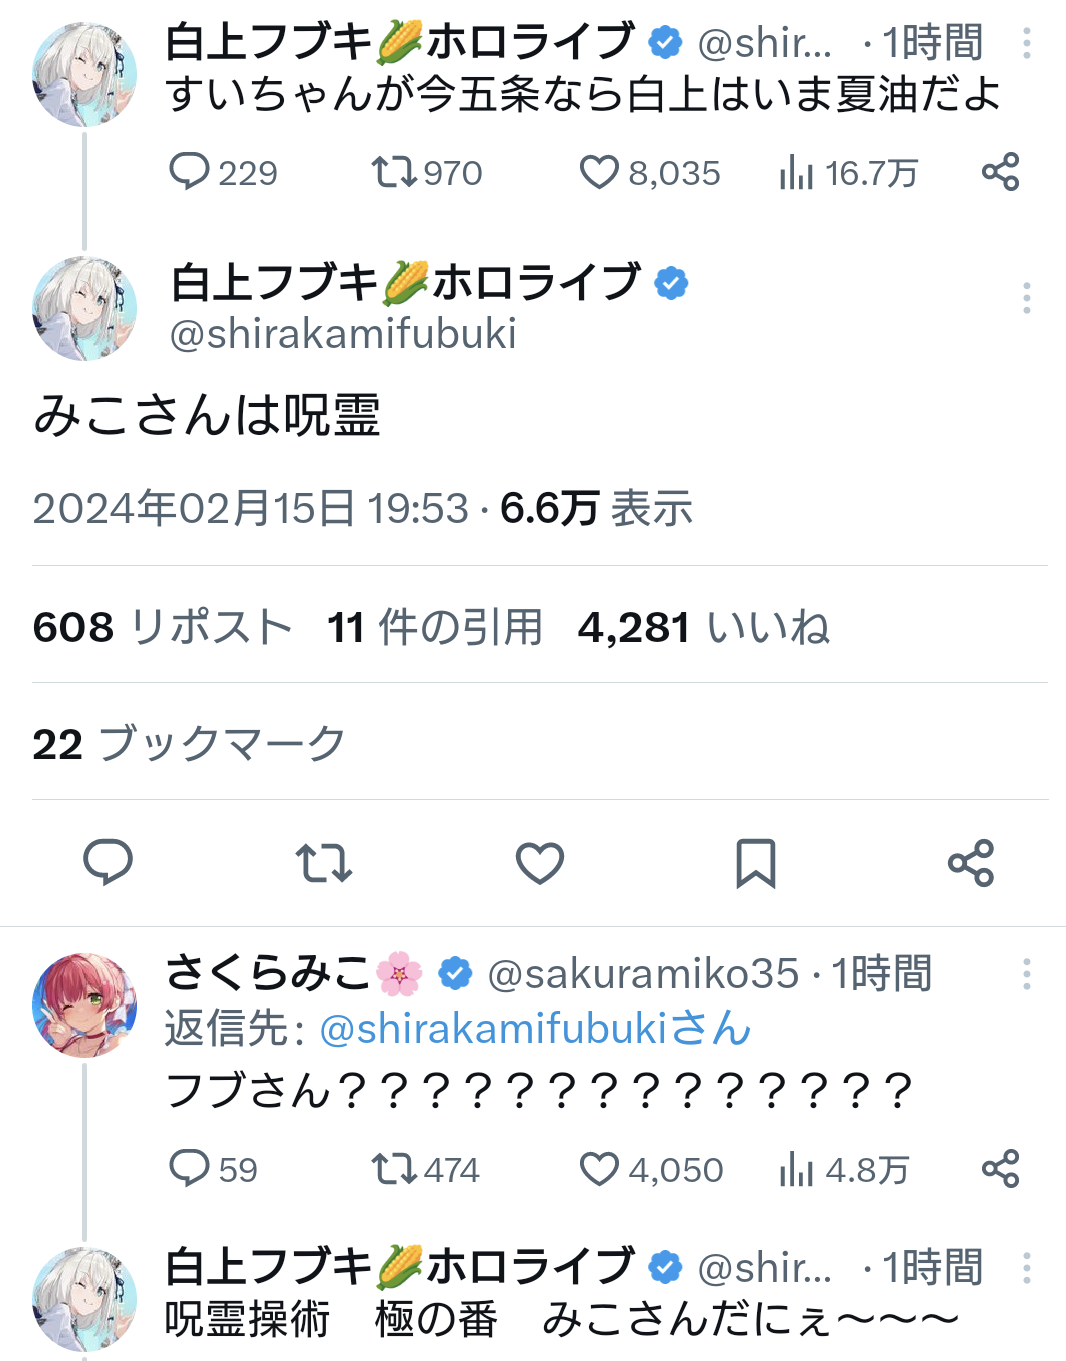Repost the main tweet みこさんは呪霊
This screenshot has width=1066, height=1361.
click(x=324, y=863)
